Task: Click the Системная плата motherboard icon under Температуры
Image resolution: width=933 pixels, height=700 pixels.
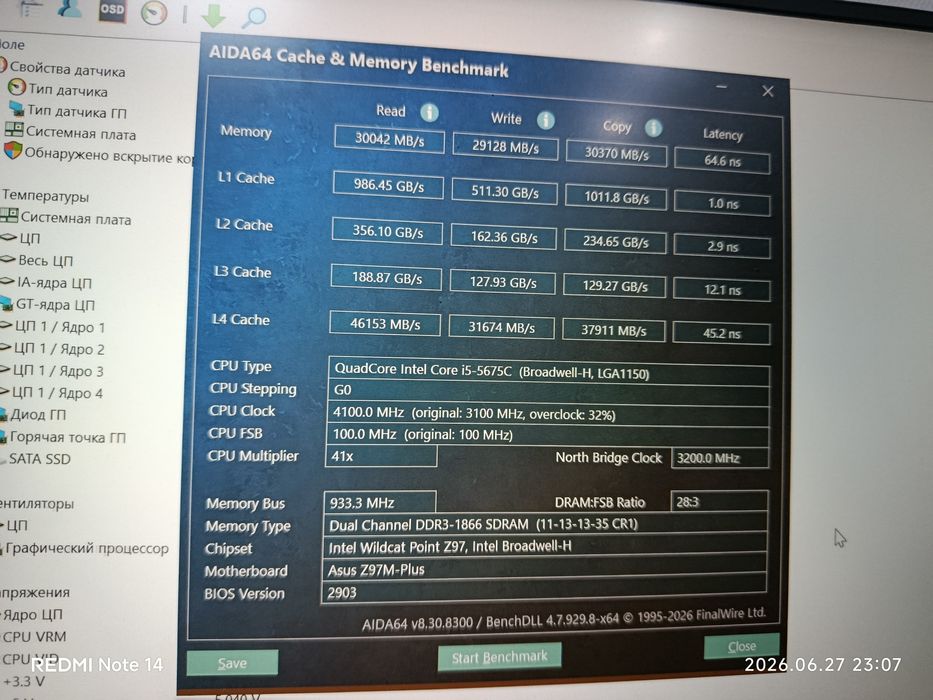Action: [x=10, y=215]
